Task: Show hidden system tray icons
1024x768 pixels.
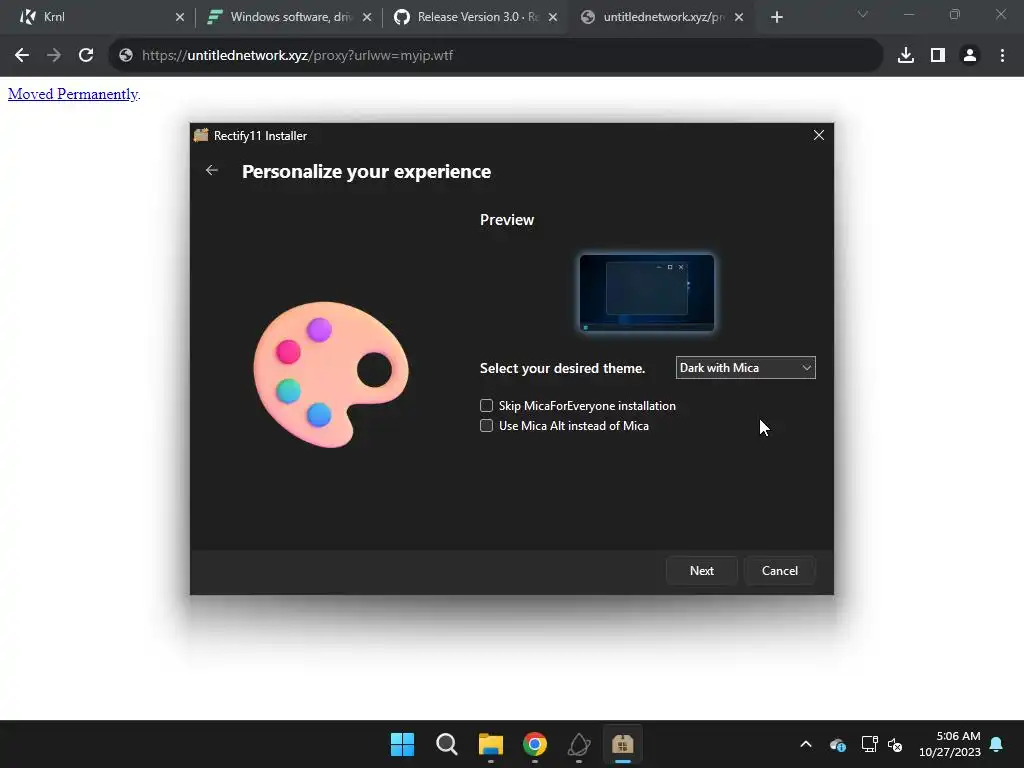Action: (x=806, y=744)
